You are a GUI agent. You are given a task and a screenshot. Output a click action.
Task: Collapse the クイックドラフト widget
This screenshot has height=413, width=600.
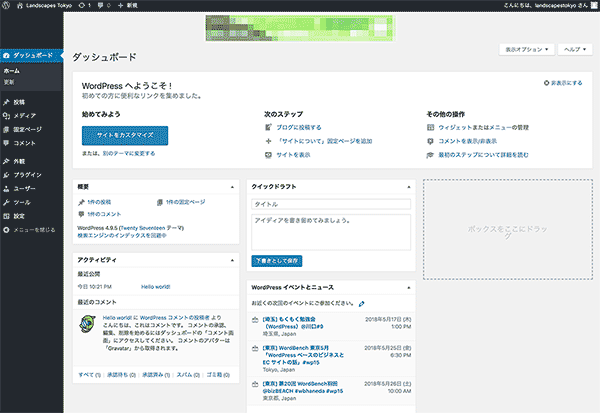point(409,187)
